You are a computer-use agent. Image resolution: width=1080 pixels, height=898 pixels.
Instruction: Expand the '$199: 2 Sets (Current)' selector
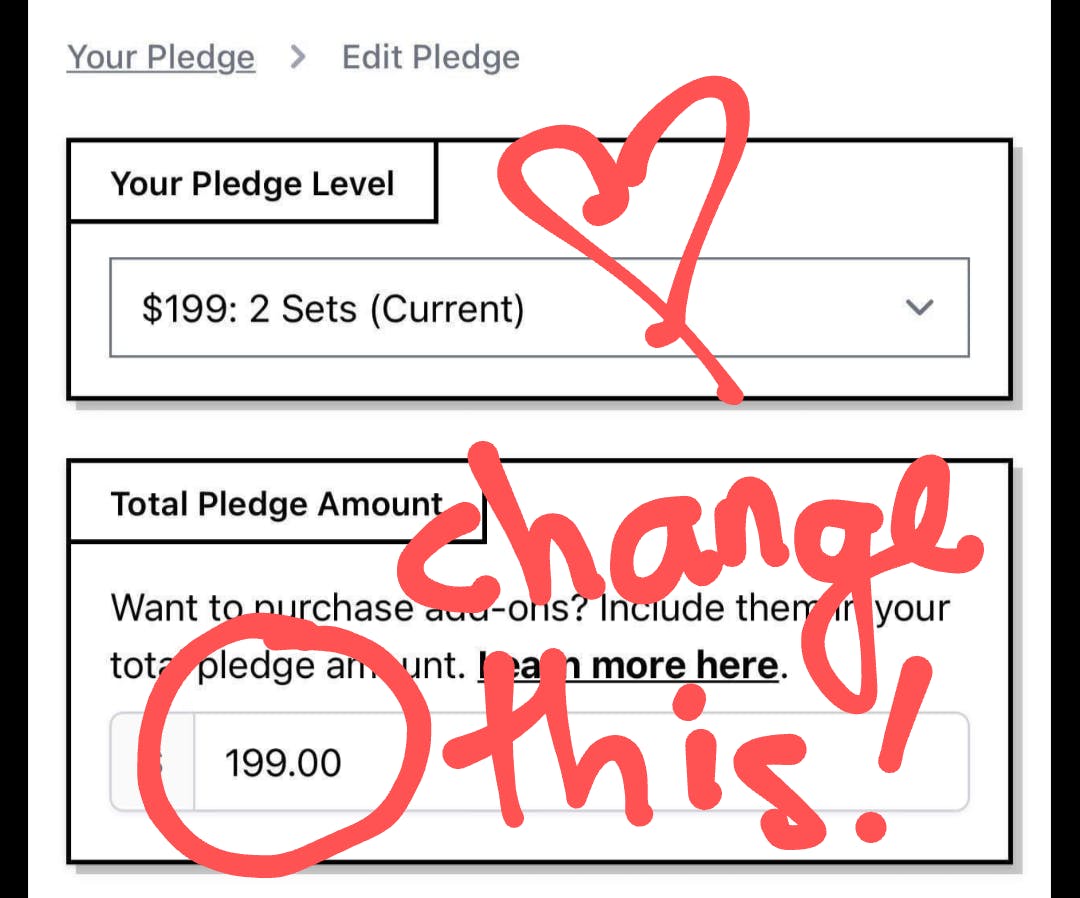540,308
